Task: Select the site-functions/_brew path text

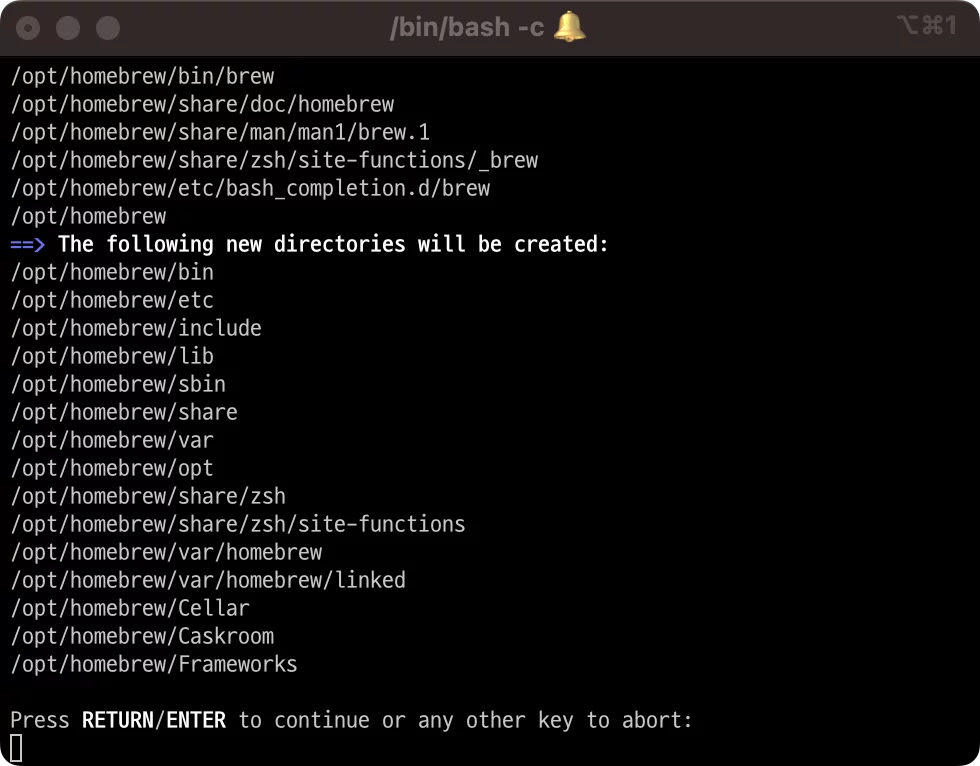Action: pyautogui.click(x=274, y=159)
